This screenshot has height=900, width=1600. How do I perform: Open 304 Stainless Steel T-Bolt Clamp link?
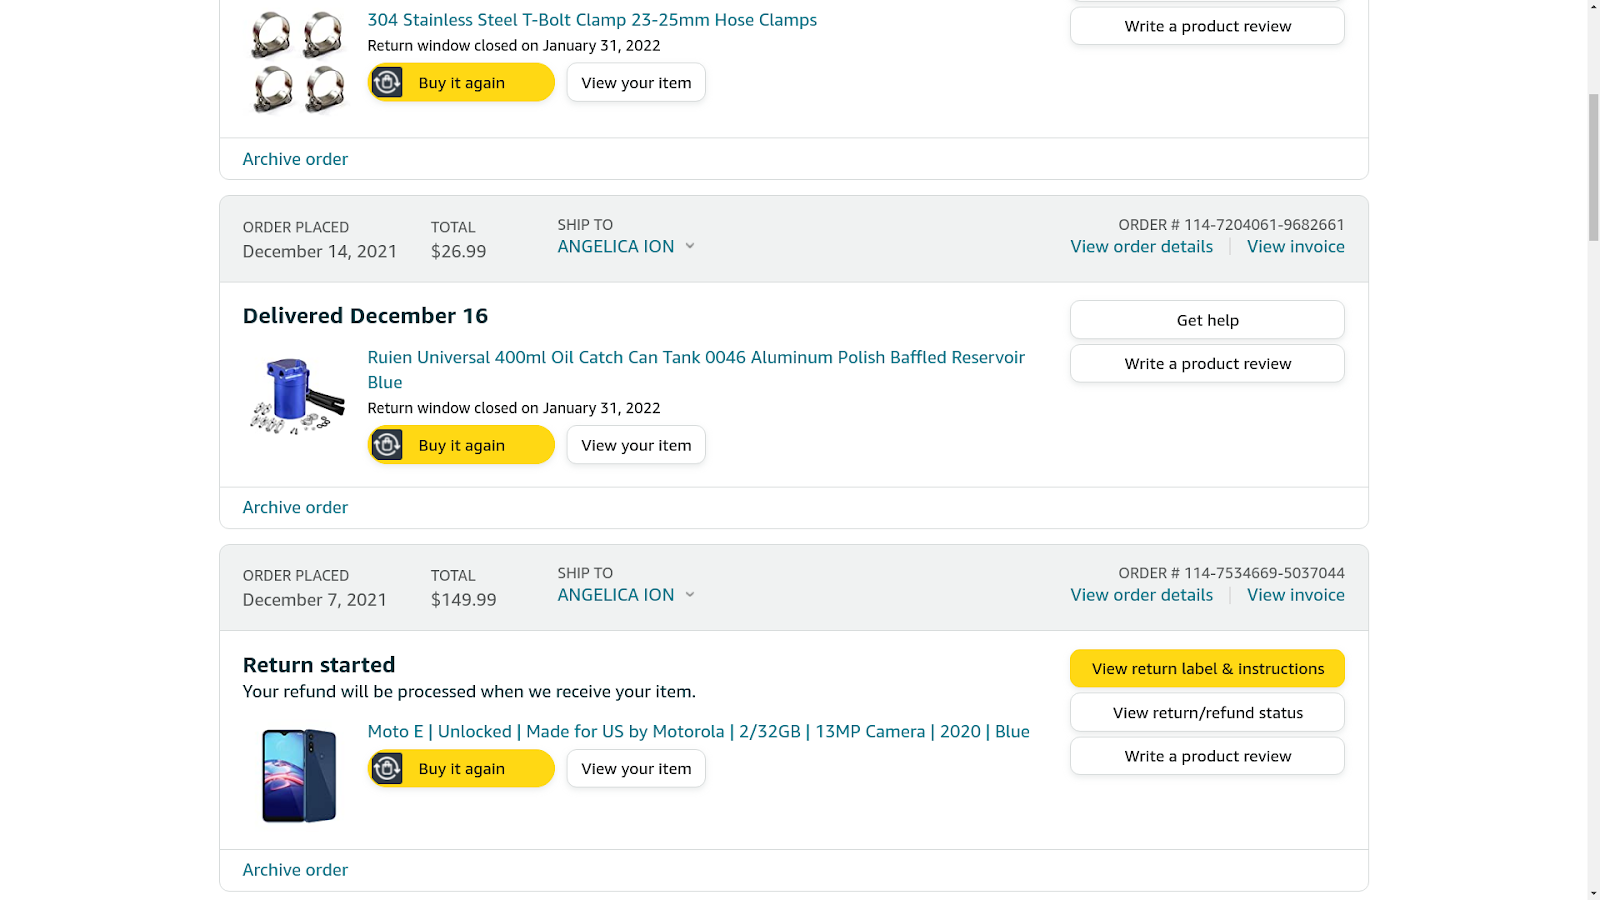coord(592,20)
